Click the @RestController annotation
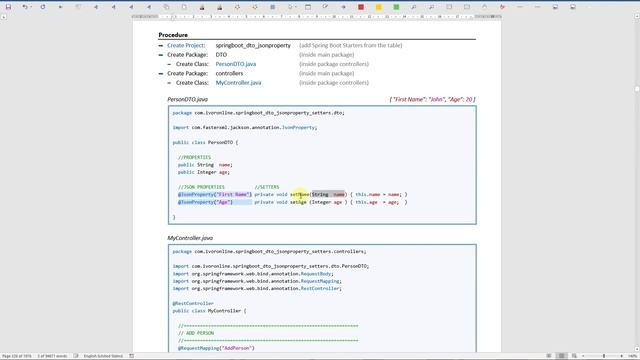The height and width of the screenshot is (360, 640). coord(193,303)
